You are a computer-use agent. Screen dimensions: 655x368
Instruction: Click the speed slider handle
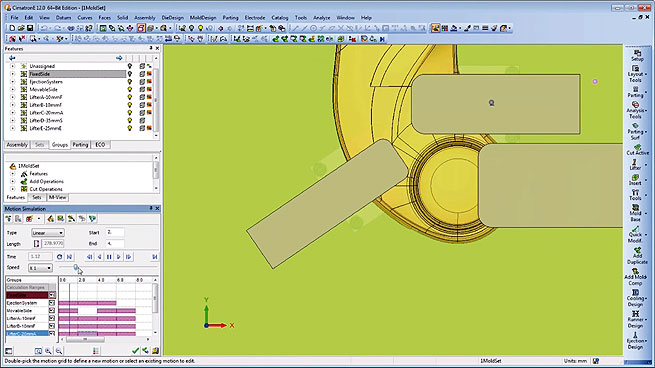[x=76, y=267]
